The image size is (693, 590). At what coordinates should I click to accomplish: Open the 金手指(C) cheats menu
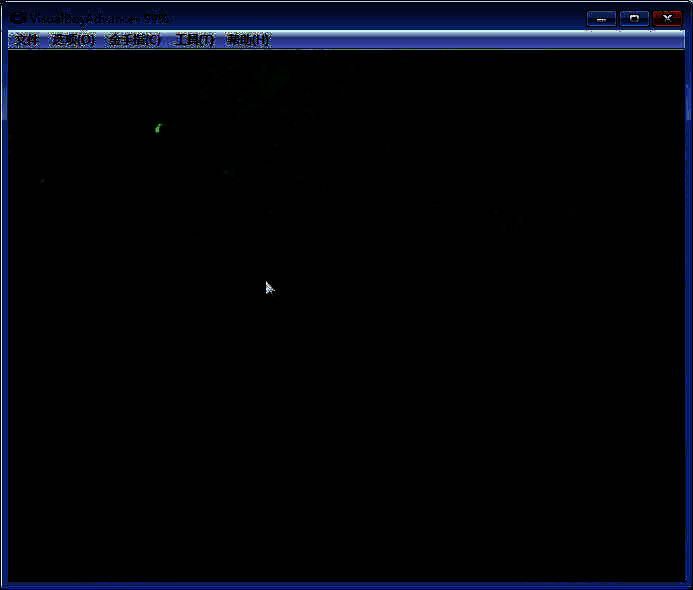[x=133, y=40]
